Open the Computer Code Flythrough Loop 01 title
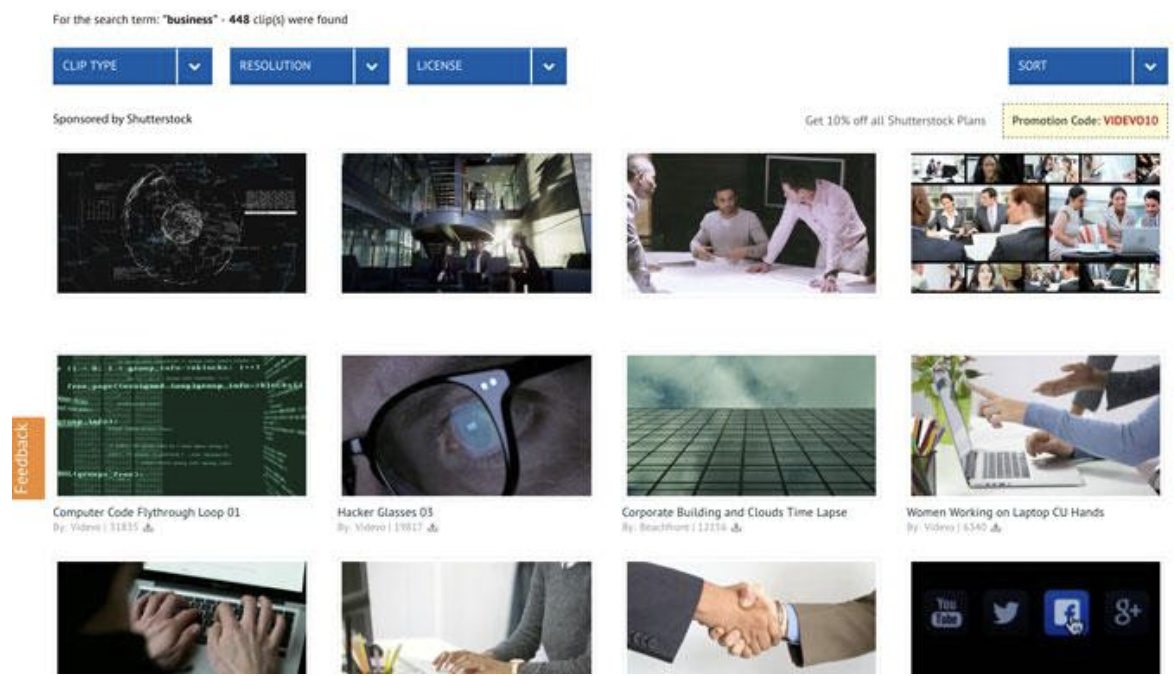Image resolution: width=1174 pixels, height=676 pixels. pyautogui.click(x=147, y=512)
